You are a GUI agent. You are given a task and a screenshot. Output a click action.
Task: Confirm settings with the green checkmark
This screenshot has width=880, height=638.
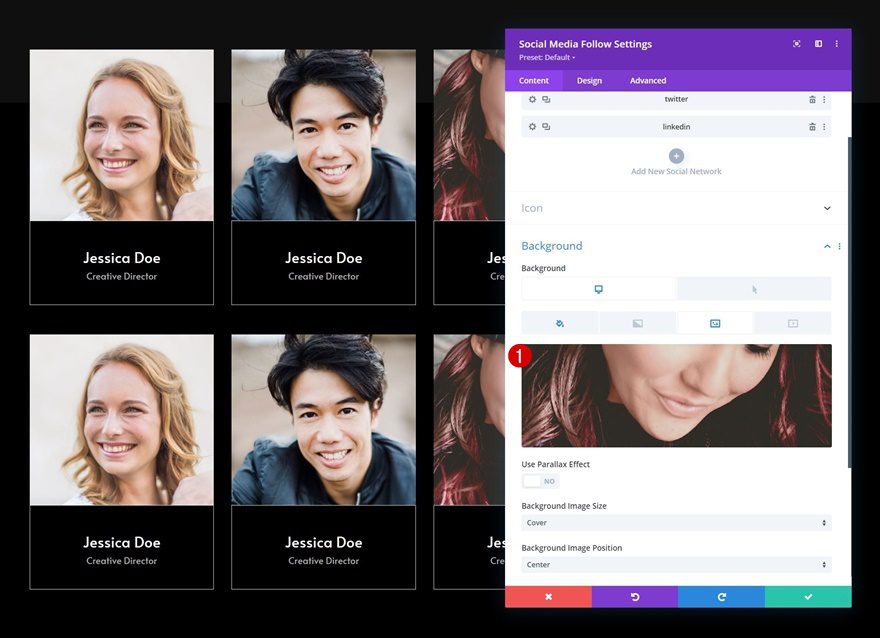click(808, 596)
